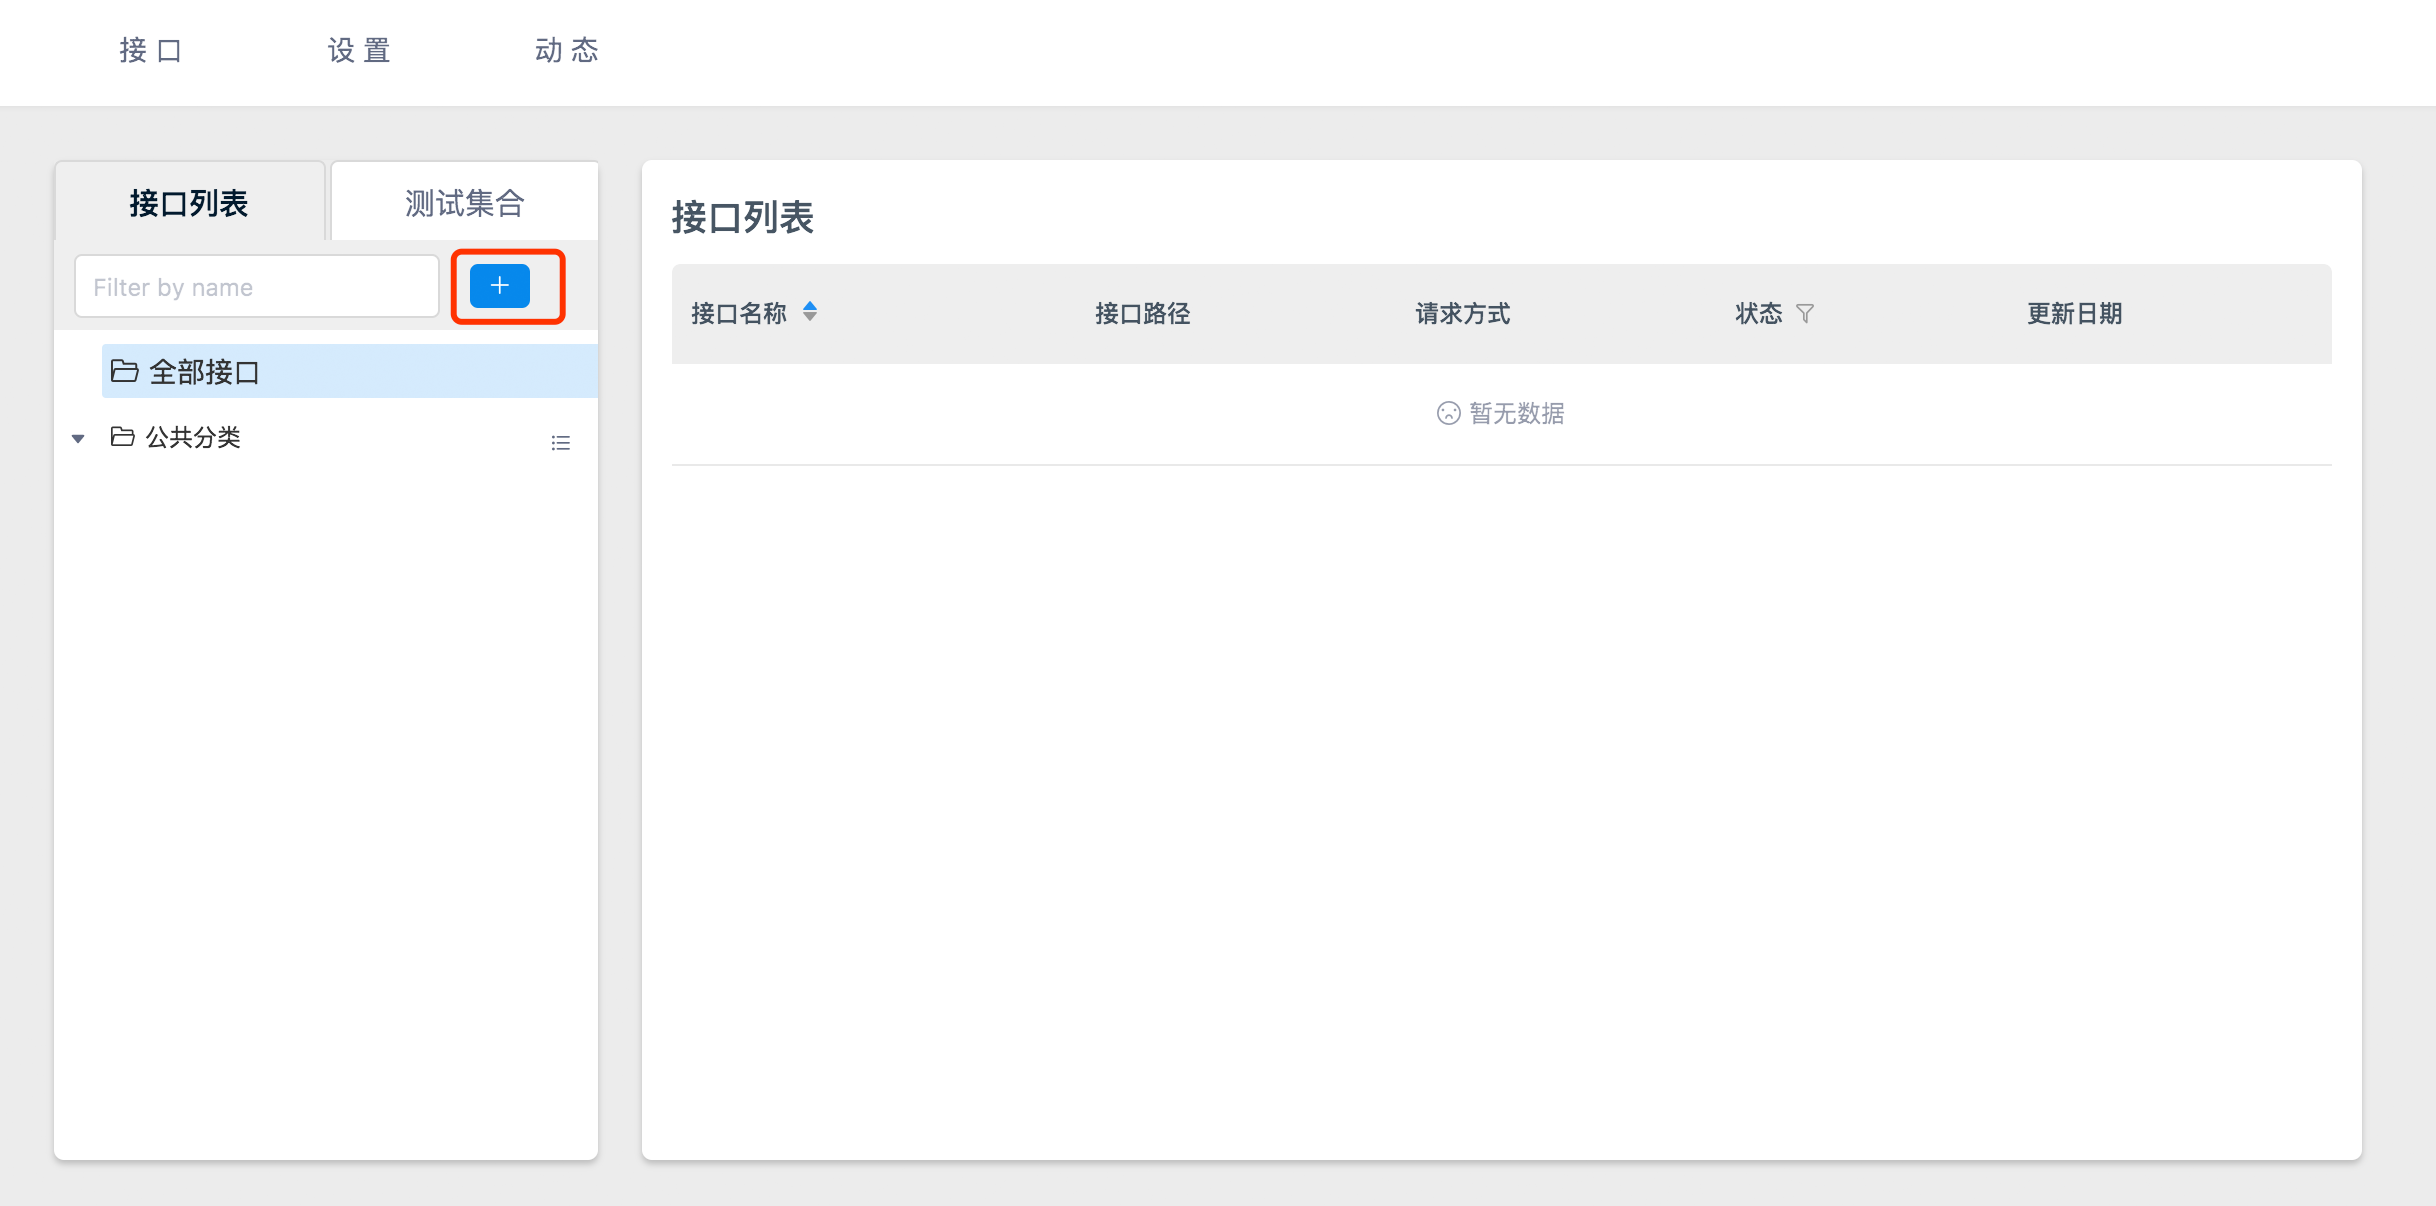The image size is (2436, 1206).
Task: Click the folder icon before 公共分类
Action: 122,437
